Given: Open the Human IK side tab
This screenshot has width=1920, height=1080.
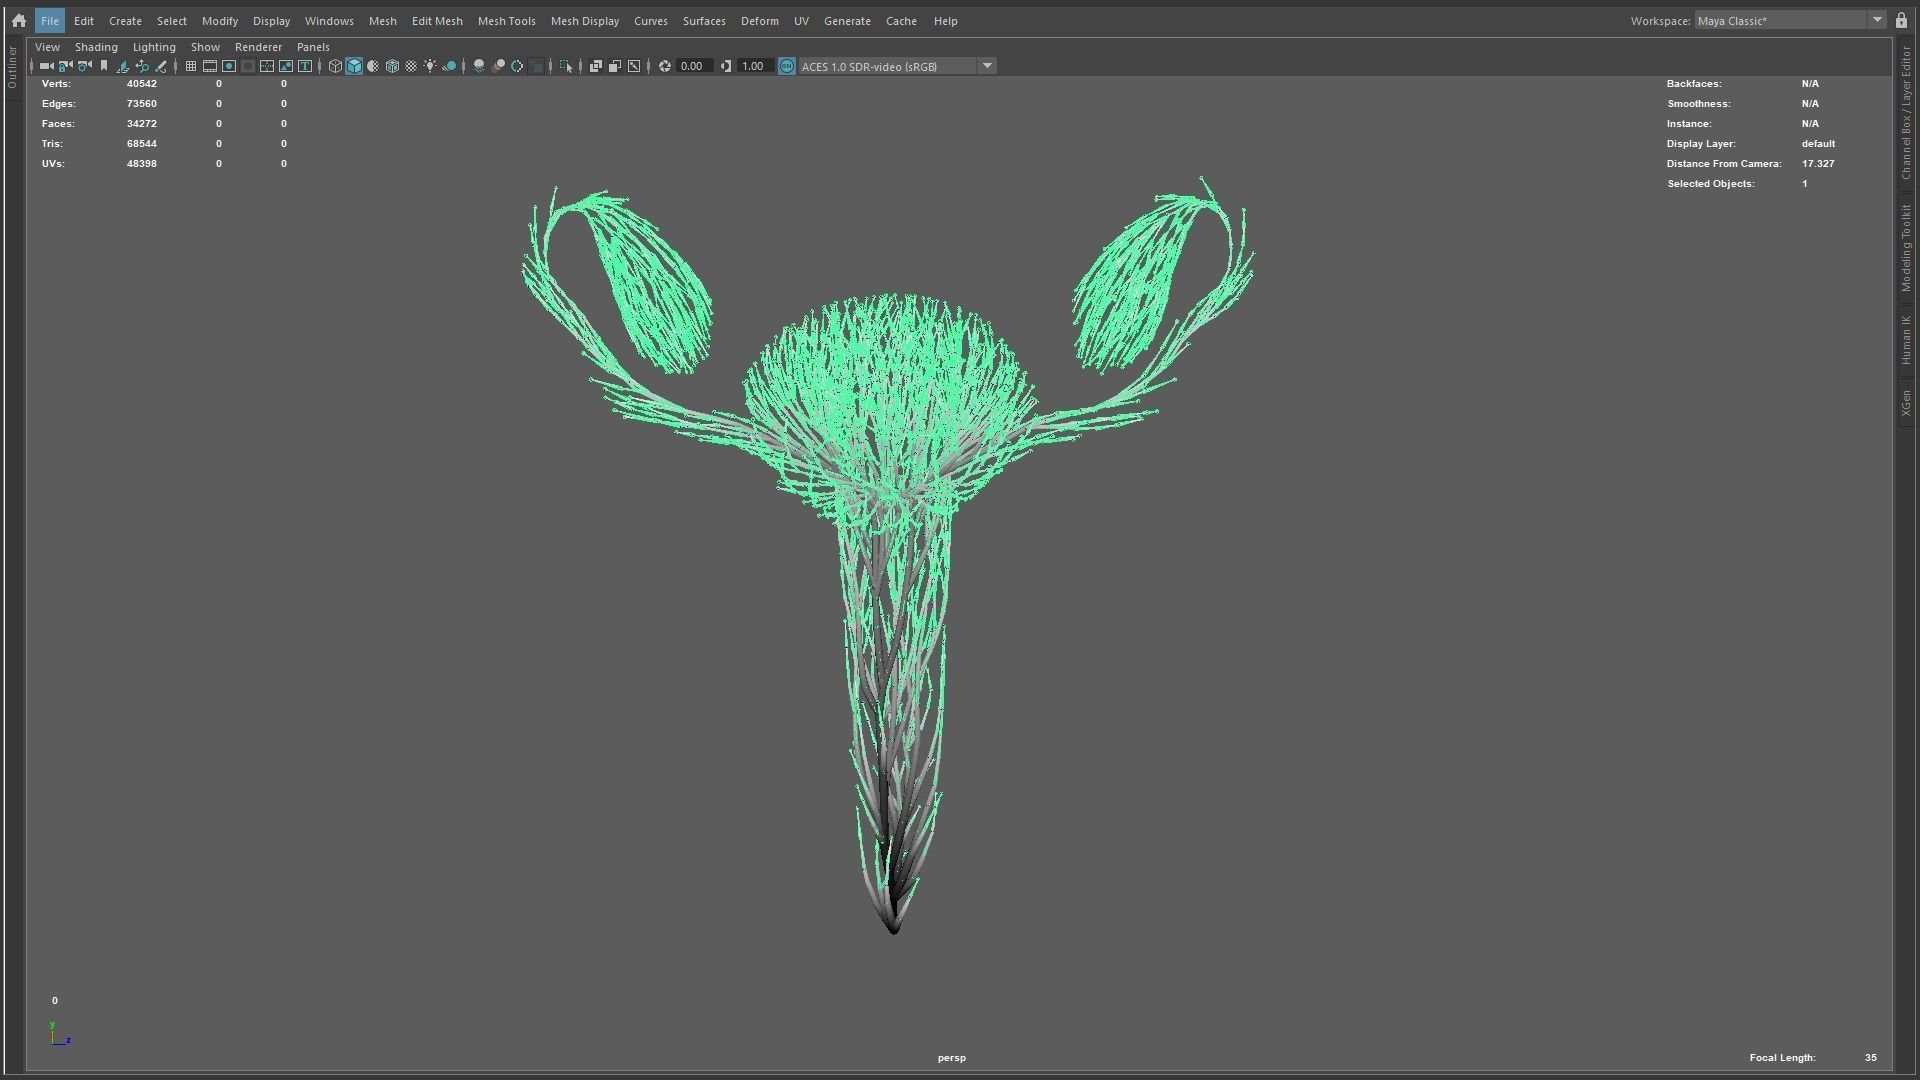Looking at the screenshot, I should pyautogui.click(x=1906, y=341).
